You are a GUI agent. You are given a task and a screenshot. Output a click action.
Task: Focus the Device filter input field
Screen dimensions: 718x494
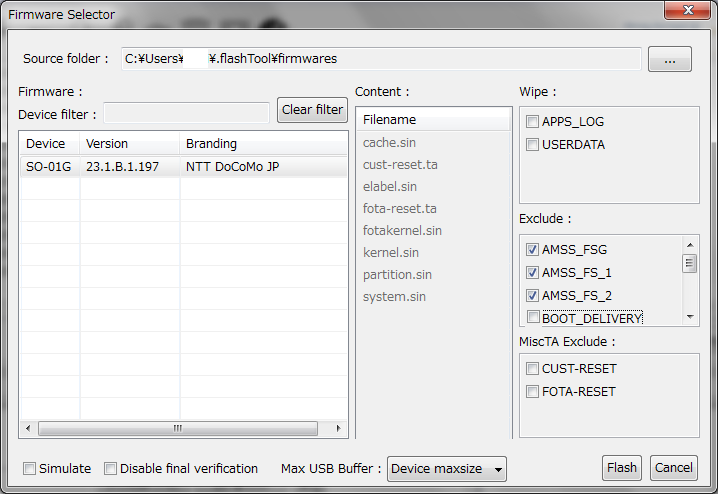[186, 113]
